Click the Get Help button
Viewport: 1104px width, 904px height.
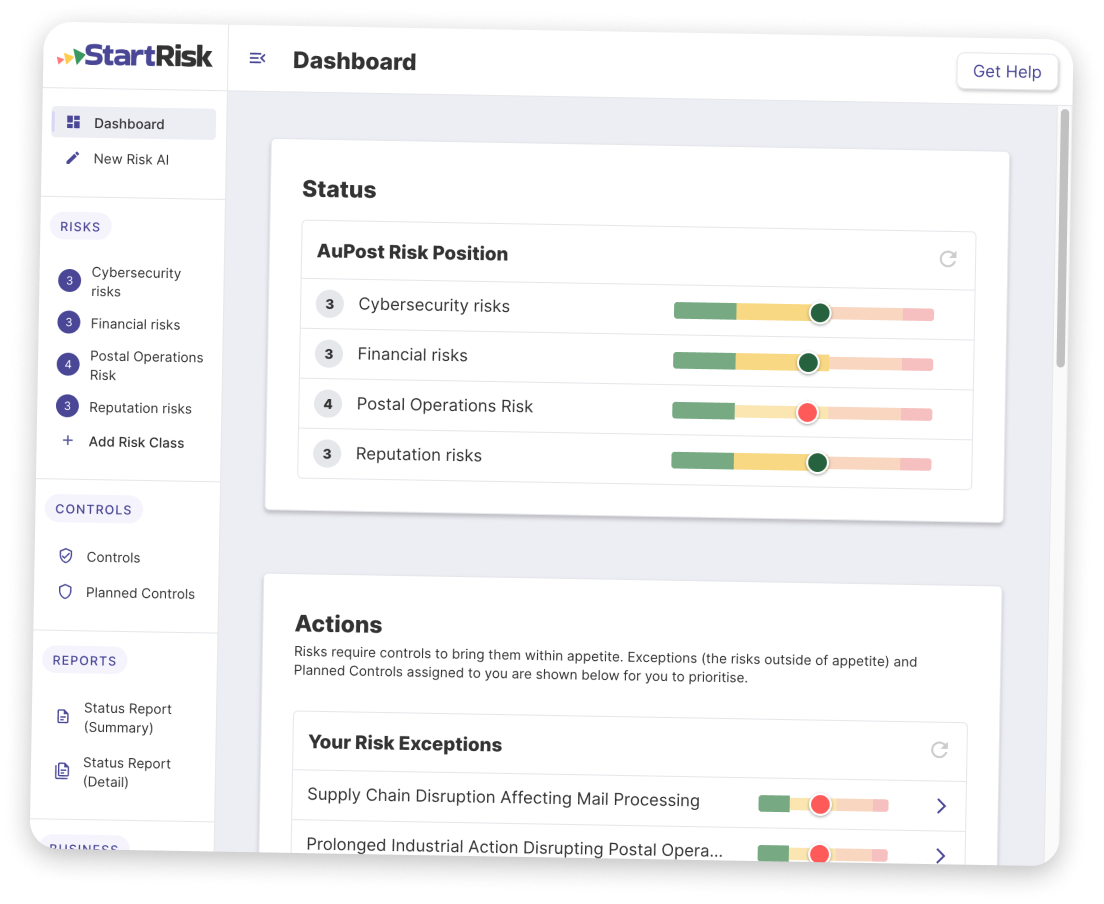coord(1007,71)
